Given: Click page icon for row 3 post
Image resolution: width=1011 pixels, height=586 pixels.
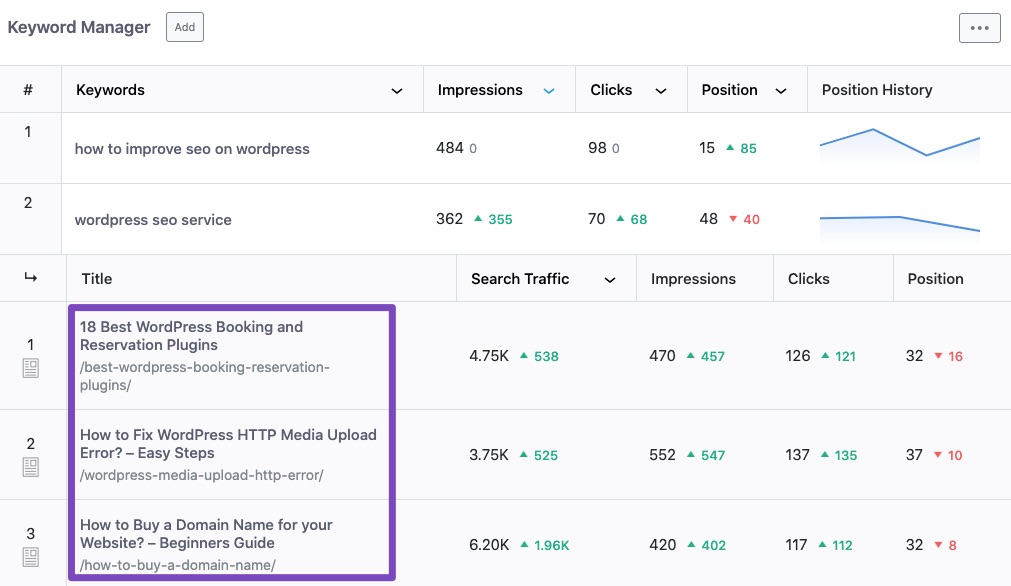Looking at the screenshot, I should pyautogui.click(x=30, y=556).
